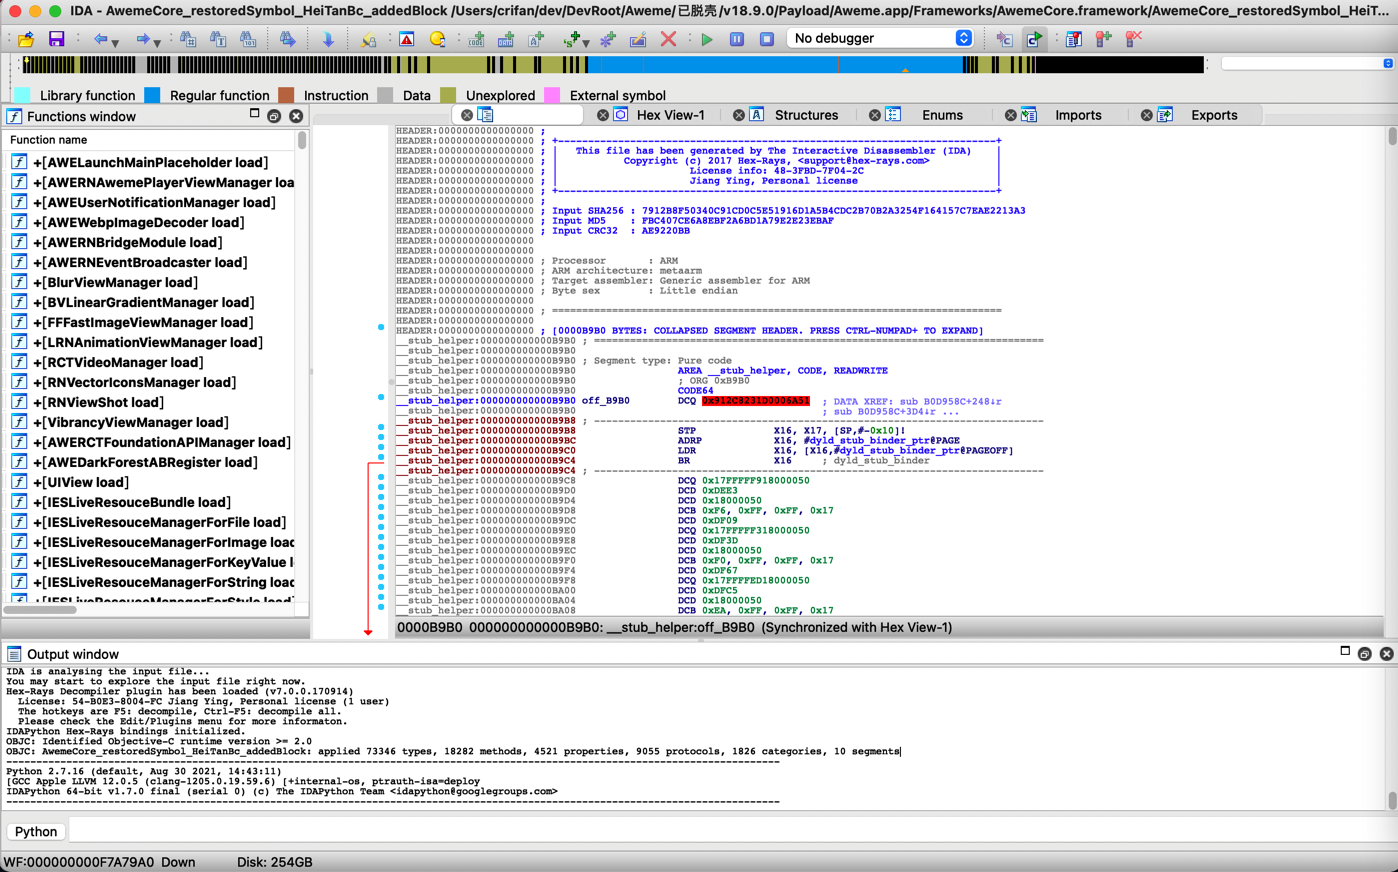
Task: Run the program with the green play icon
Action: pyautogui.click(x=706, y=38)
